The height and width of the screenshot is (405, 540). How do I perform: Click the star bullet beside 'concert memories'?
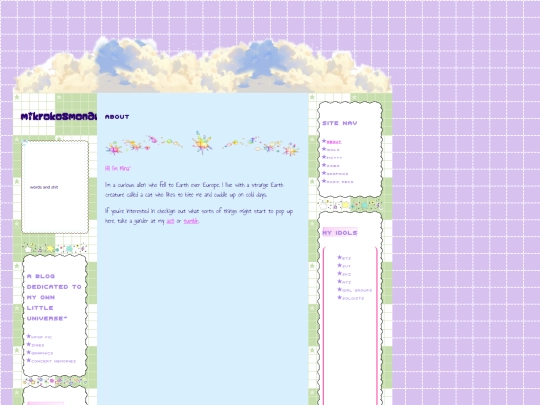coord(29,361)
